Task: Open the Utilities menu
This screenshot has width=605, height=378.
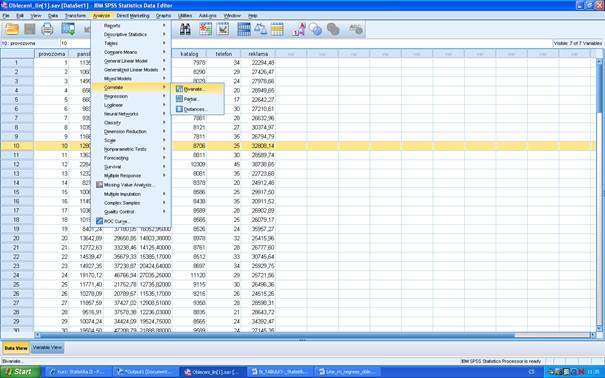Action: [x=185, y=16]
